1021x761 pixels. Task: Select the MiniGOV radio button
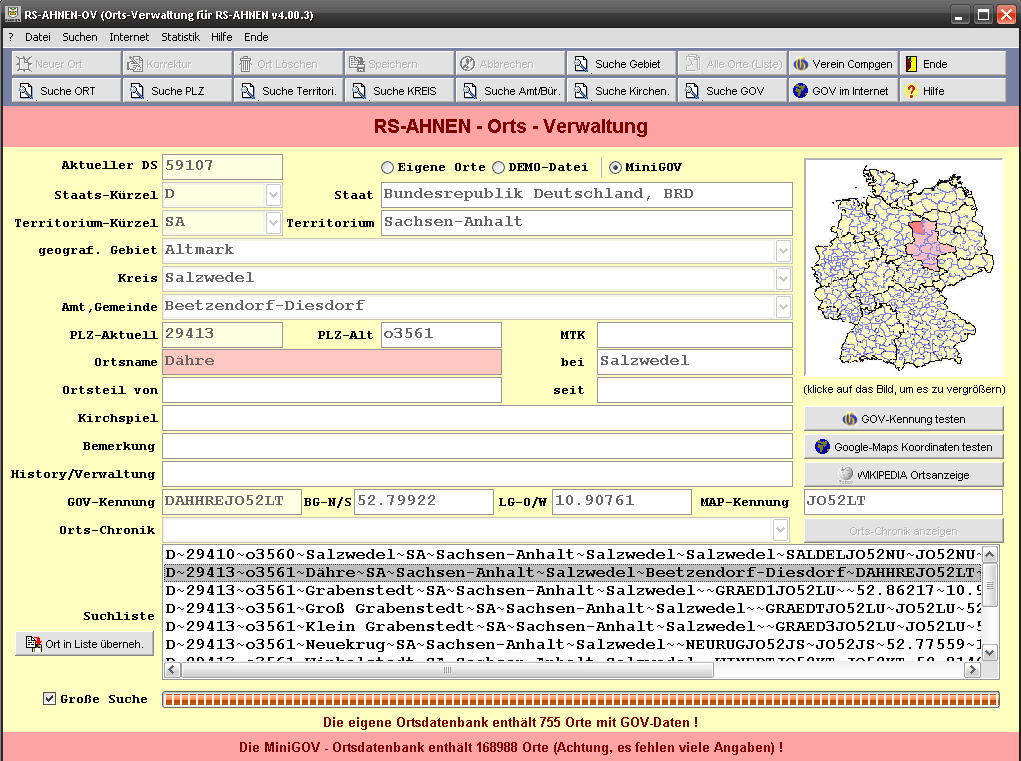pyautogui.click(x=615, y=167)
